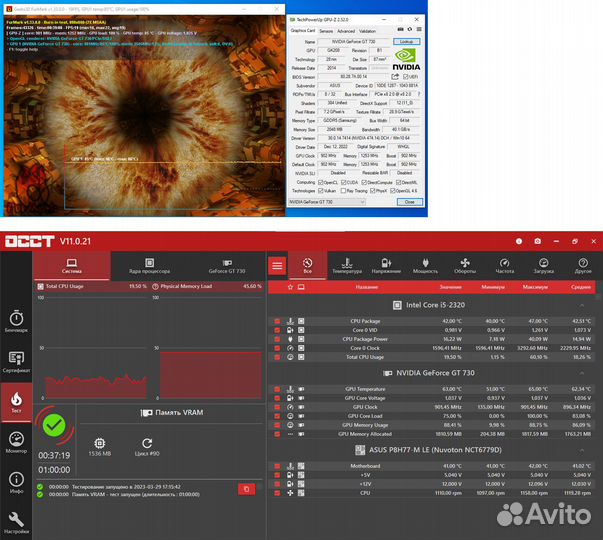Show Frequency sensors tab
This screenshot has height=540, width=603.
click(505, 266)
